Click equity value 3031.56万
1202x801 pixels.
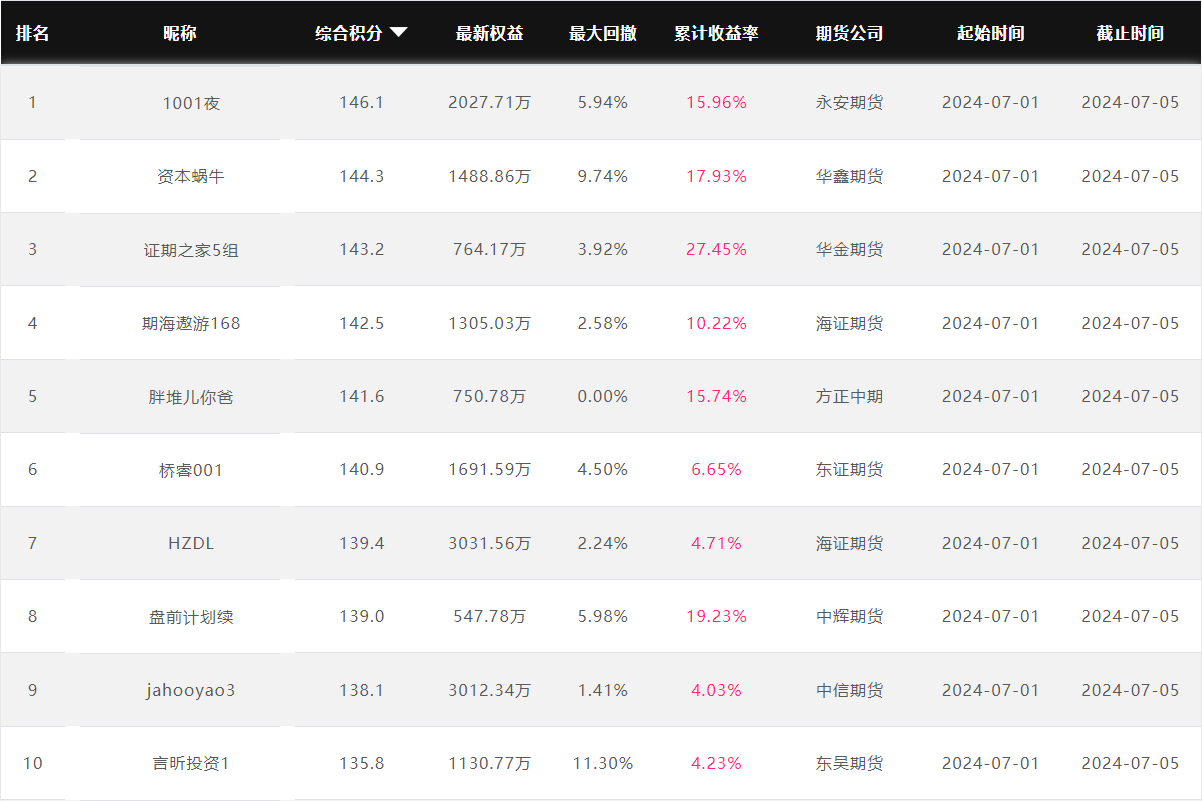pos(490,543)
